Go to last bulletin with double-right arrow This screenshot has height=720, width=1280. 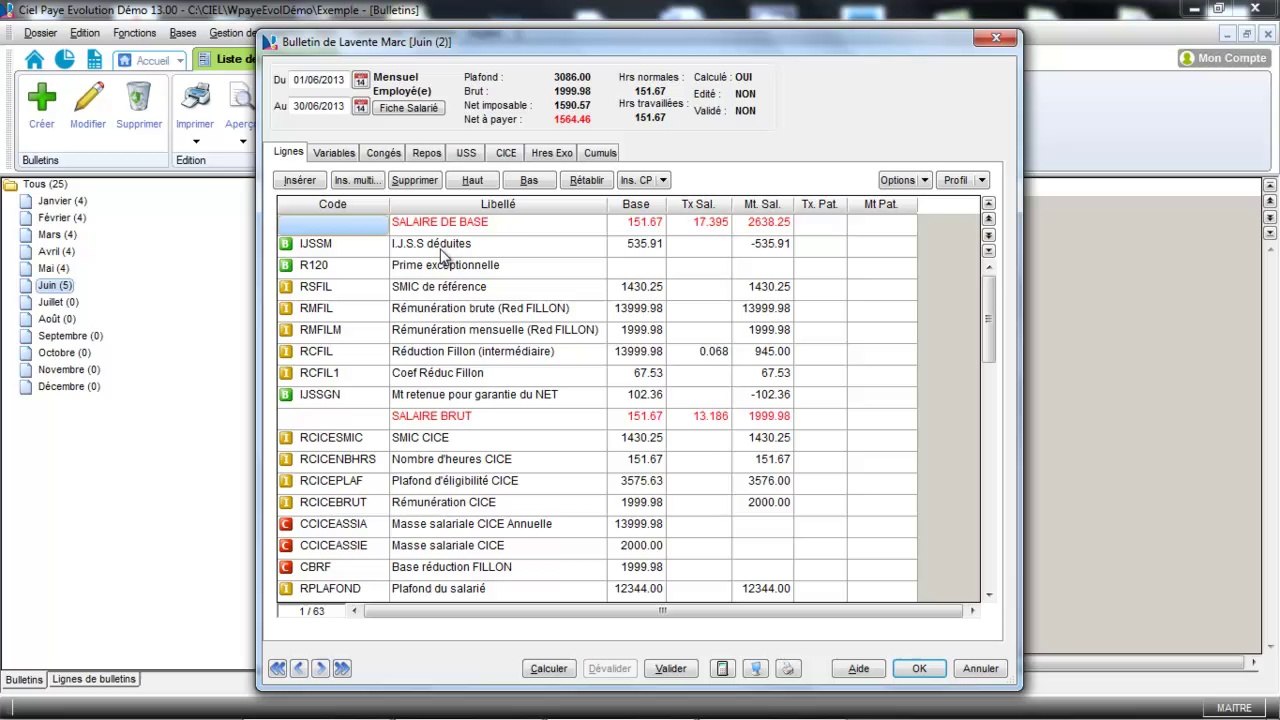(x=342, y=669)
